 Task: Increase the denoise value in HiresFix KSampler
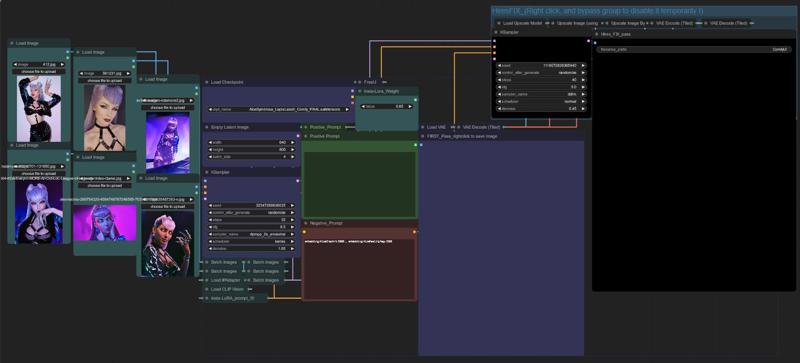click(583, 109)
